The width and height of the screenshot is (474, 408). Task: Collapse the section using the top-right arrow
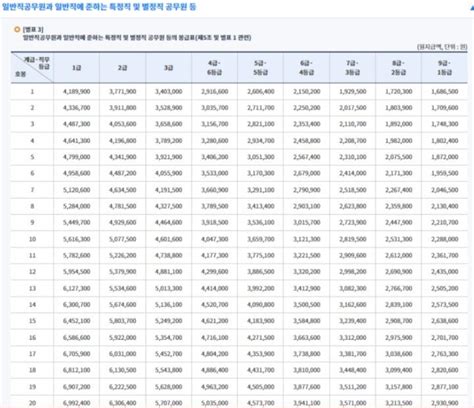point(472,7)
